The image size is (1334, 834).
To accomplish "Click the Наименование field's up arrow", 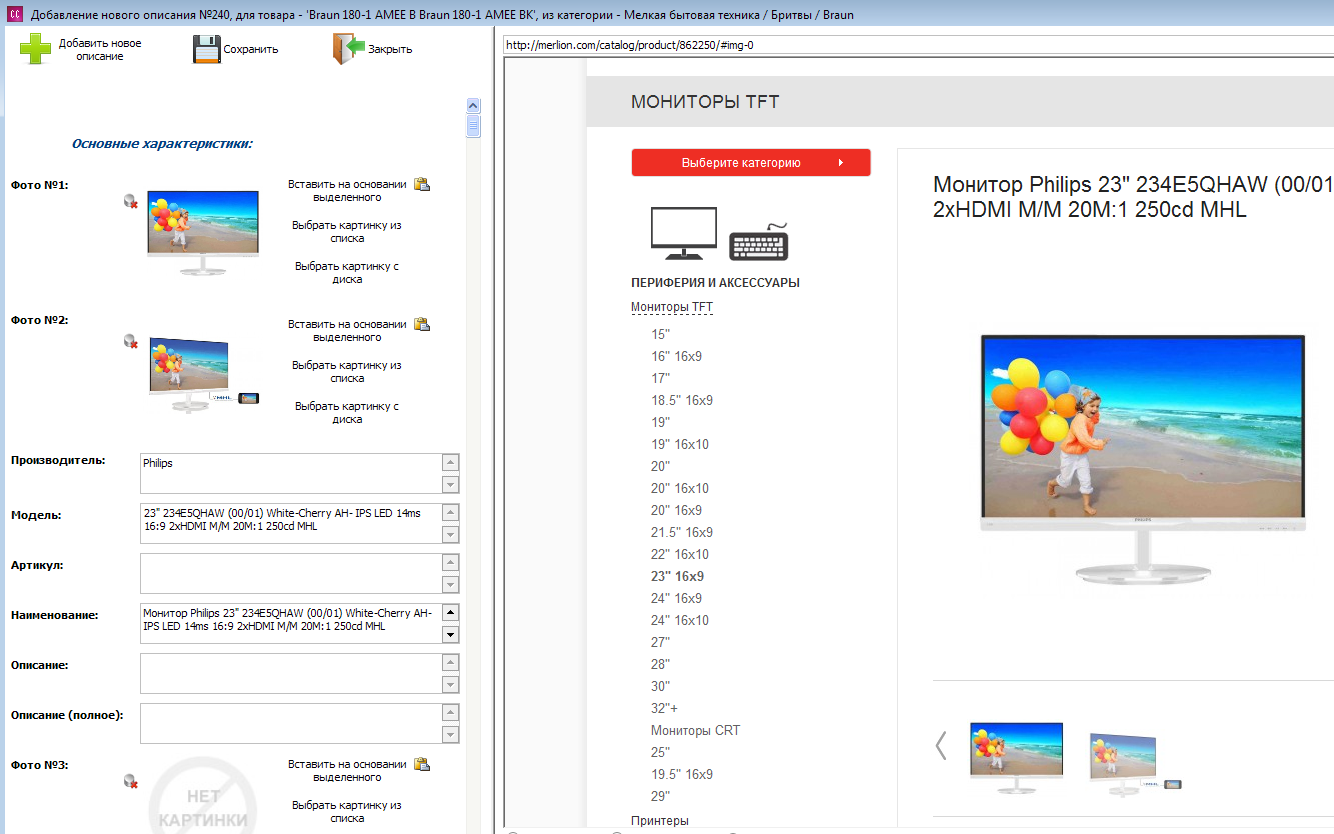I will tap(451, 613).
